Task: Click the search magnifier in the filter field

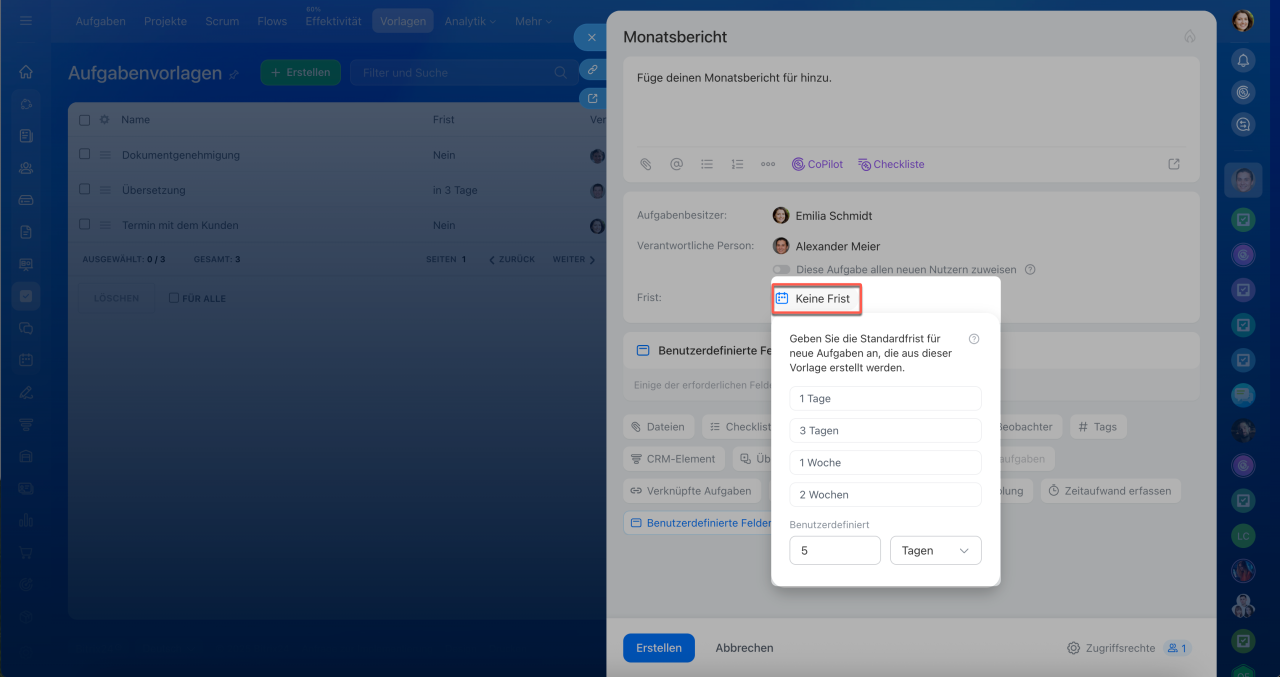Action: pos(560,72)
